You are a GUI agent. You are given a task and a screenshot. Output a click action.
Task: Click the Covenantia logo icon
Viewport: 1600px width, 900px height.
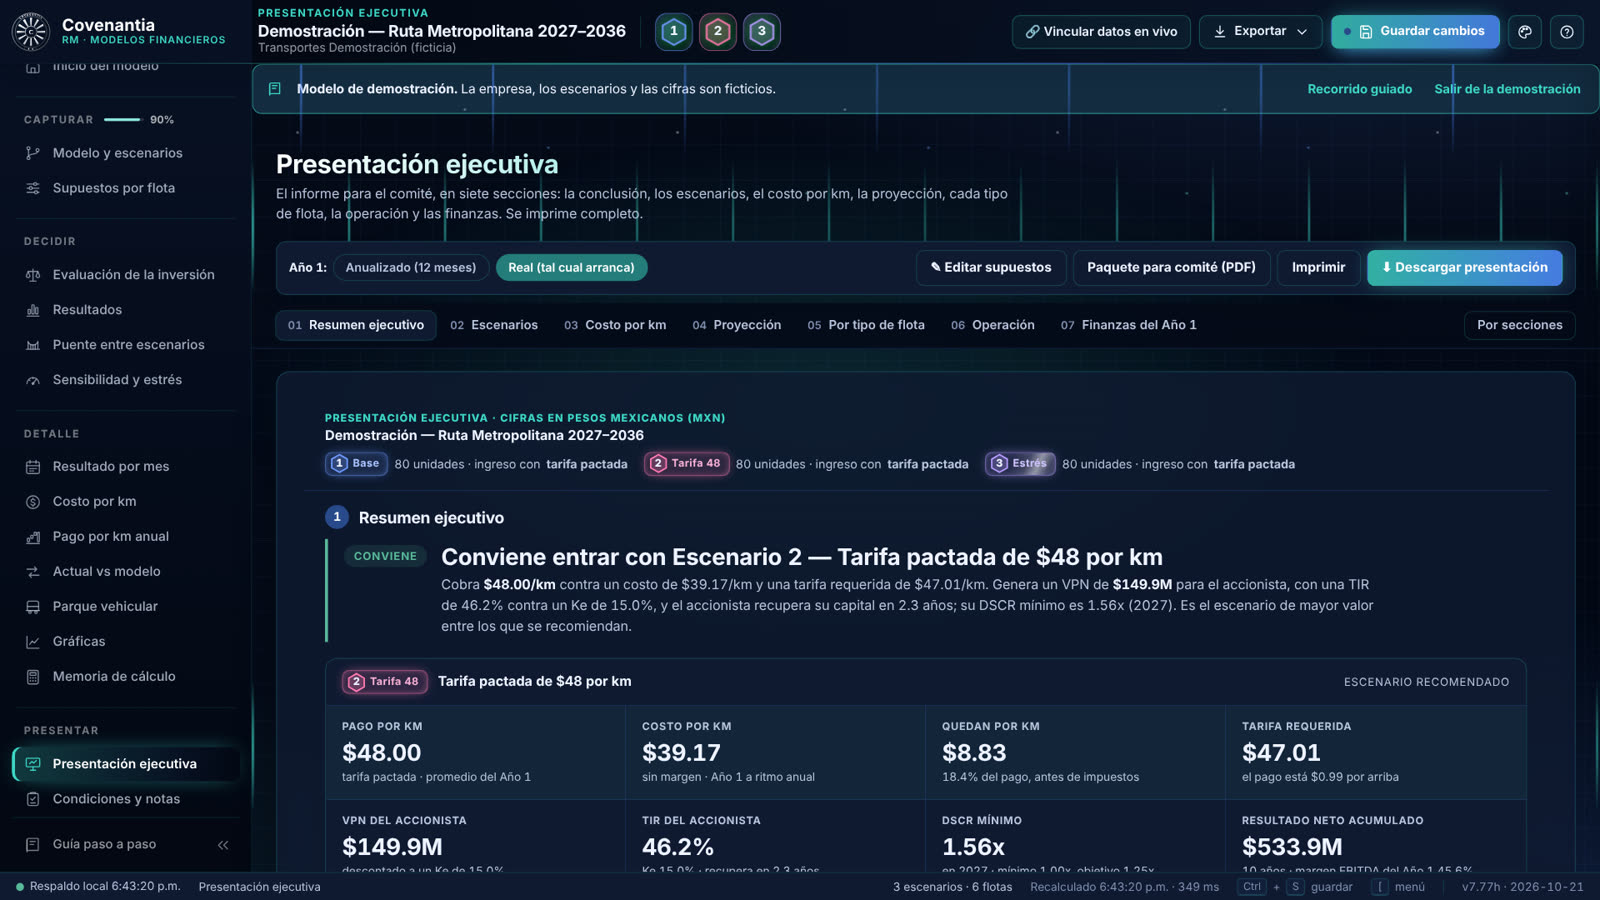(31, 32)
